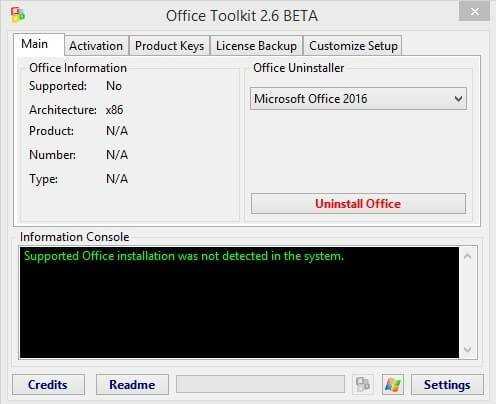496x404 pixels.
Task: Go to the License Backup tab
Action: [x=256, y=46]
